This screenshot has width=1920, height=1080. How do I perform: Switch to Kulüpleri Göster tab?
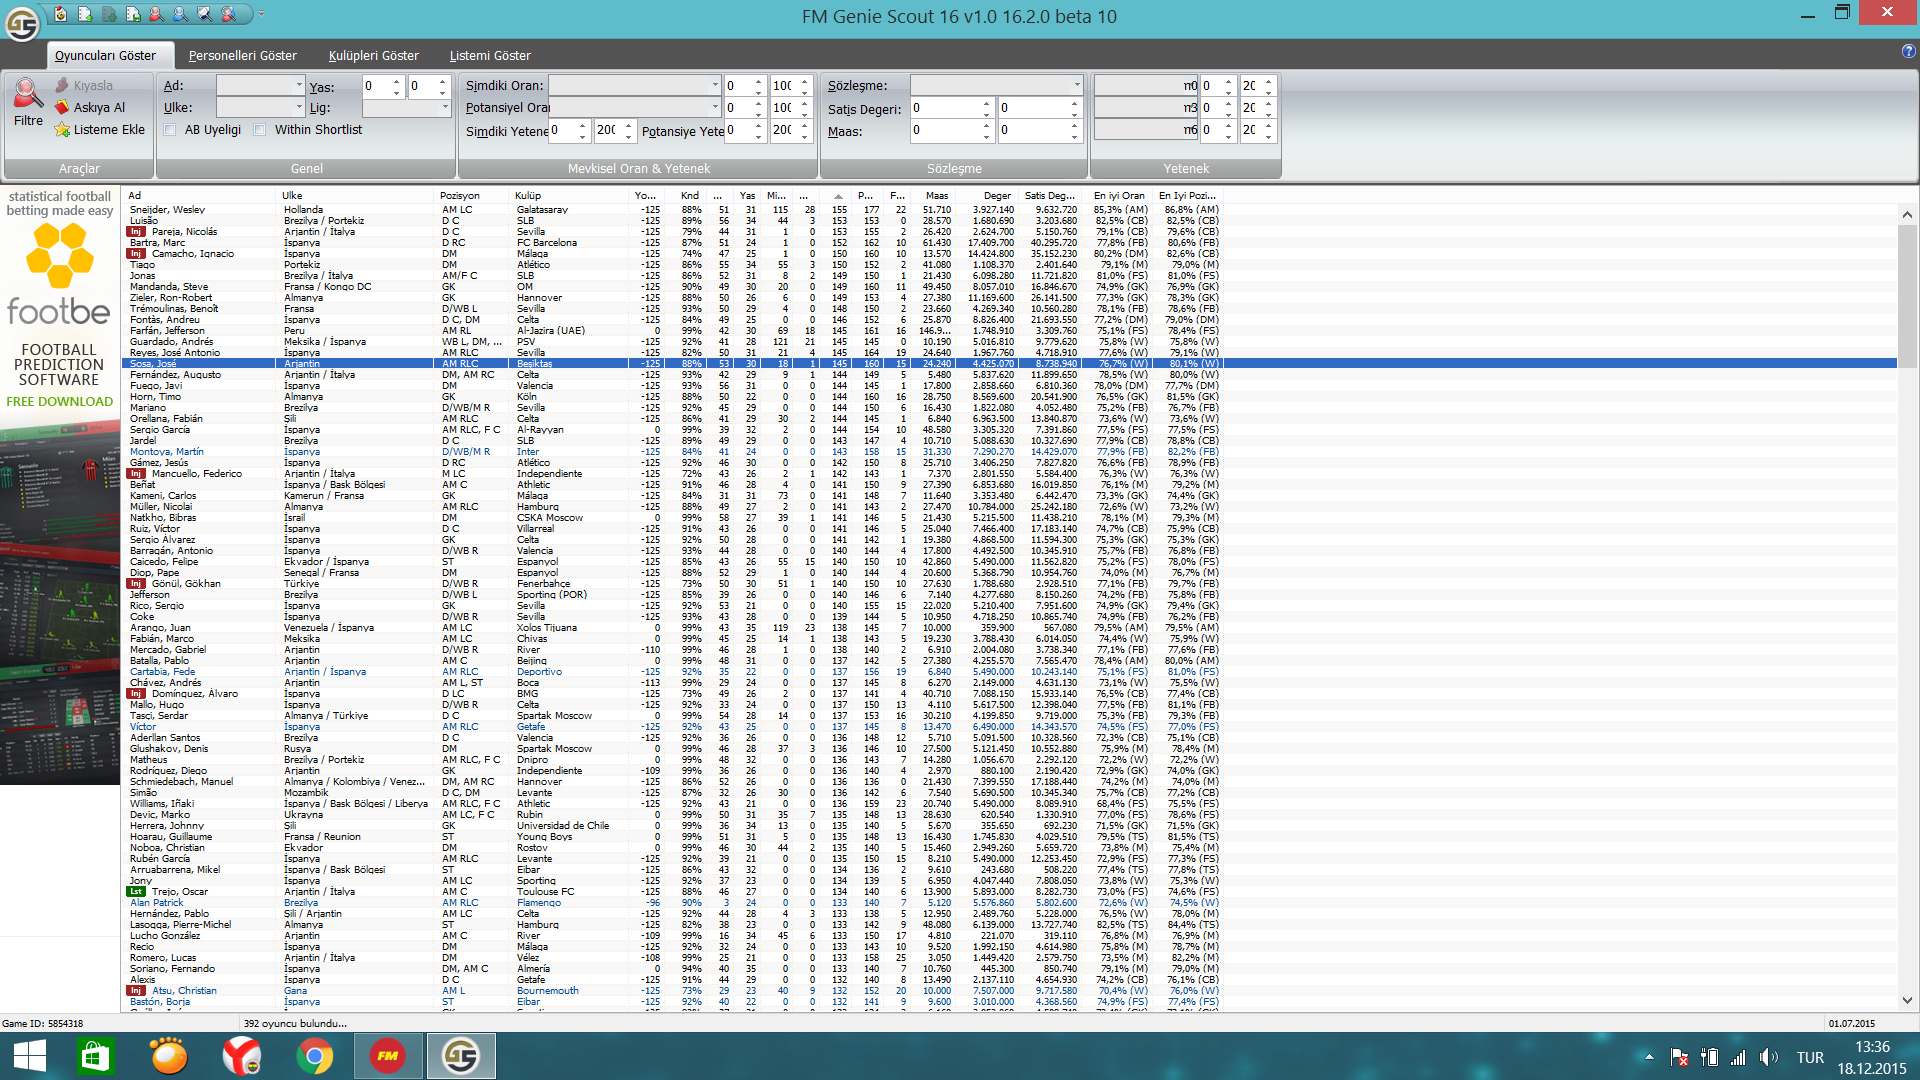coord(374,55)
